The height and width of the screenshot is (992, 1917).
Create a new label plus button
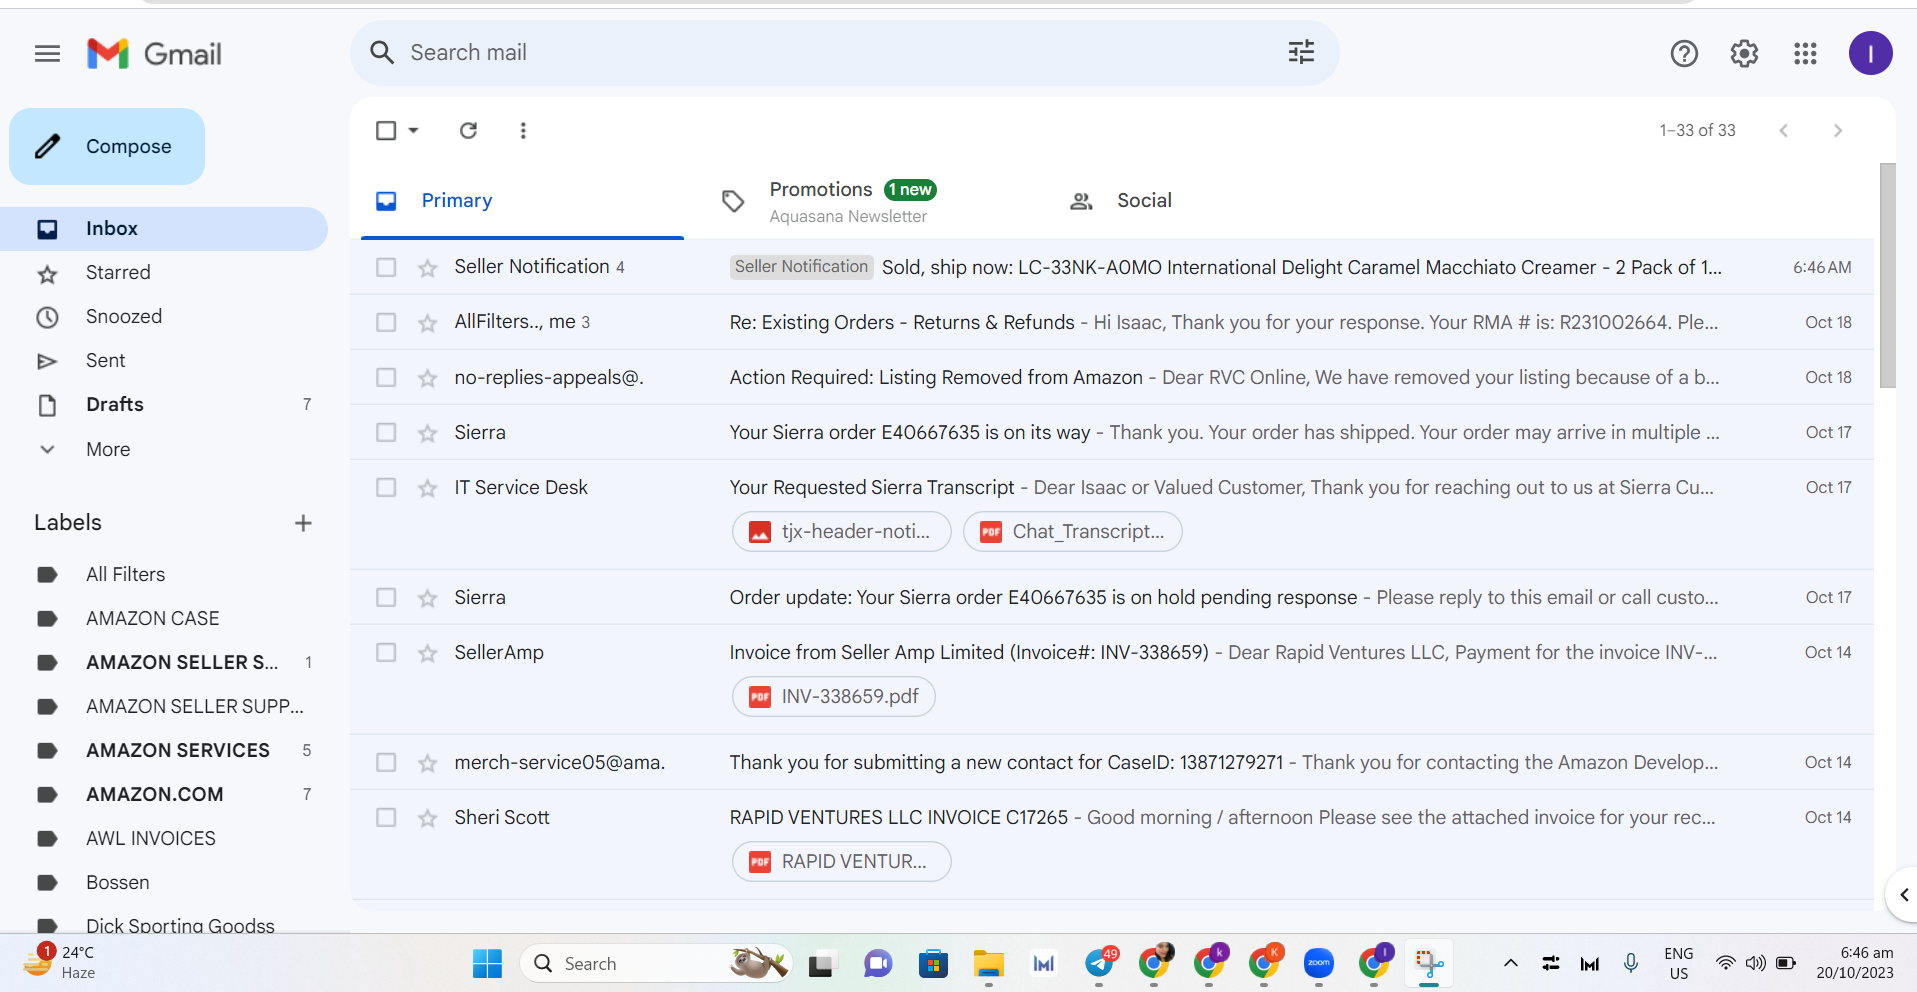[x=303, y=523]
